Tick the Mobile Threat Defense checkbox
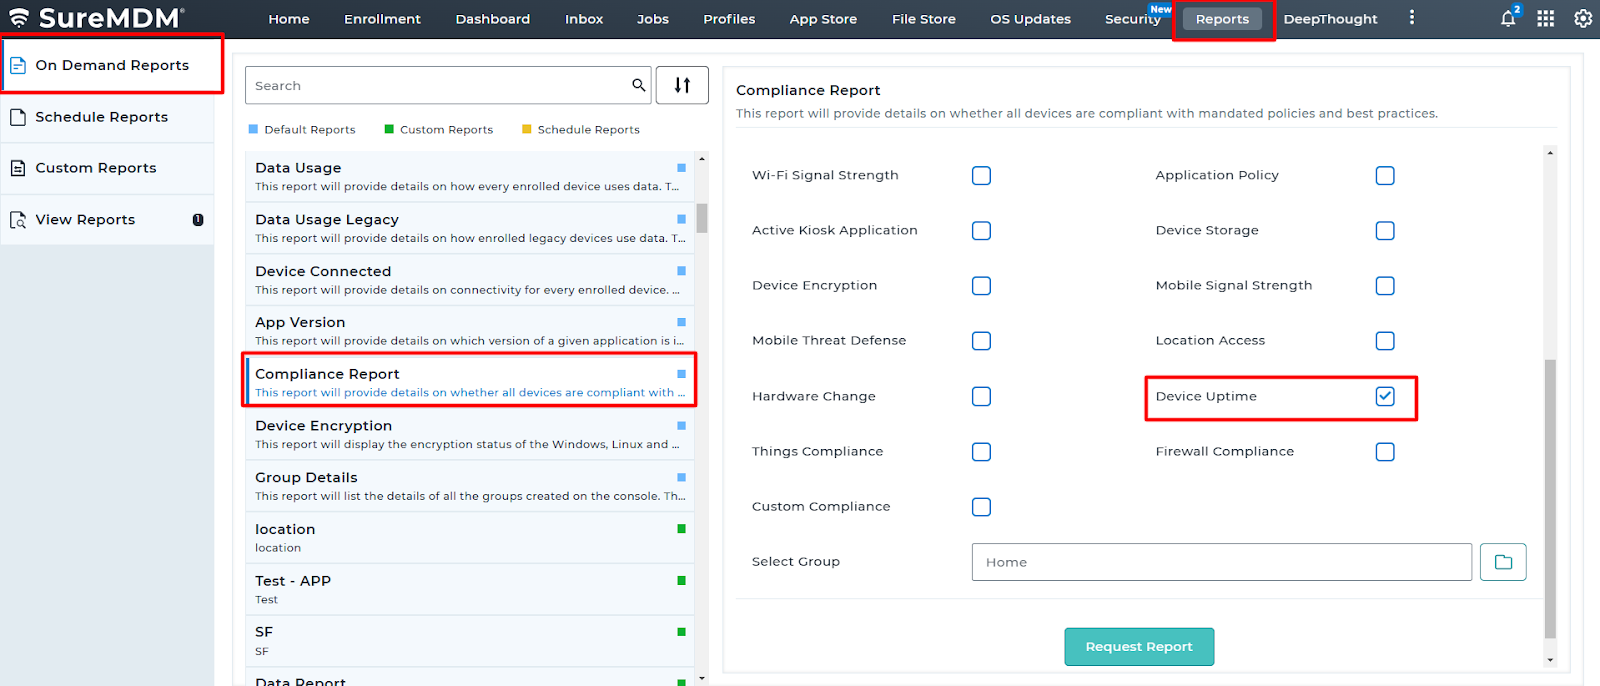This screenshot has height=686, width=1600. pos(982,341)
